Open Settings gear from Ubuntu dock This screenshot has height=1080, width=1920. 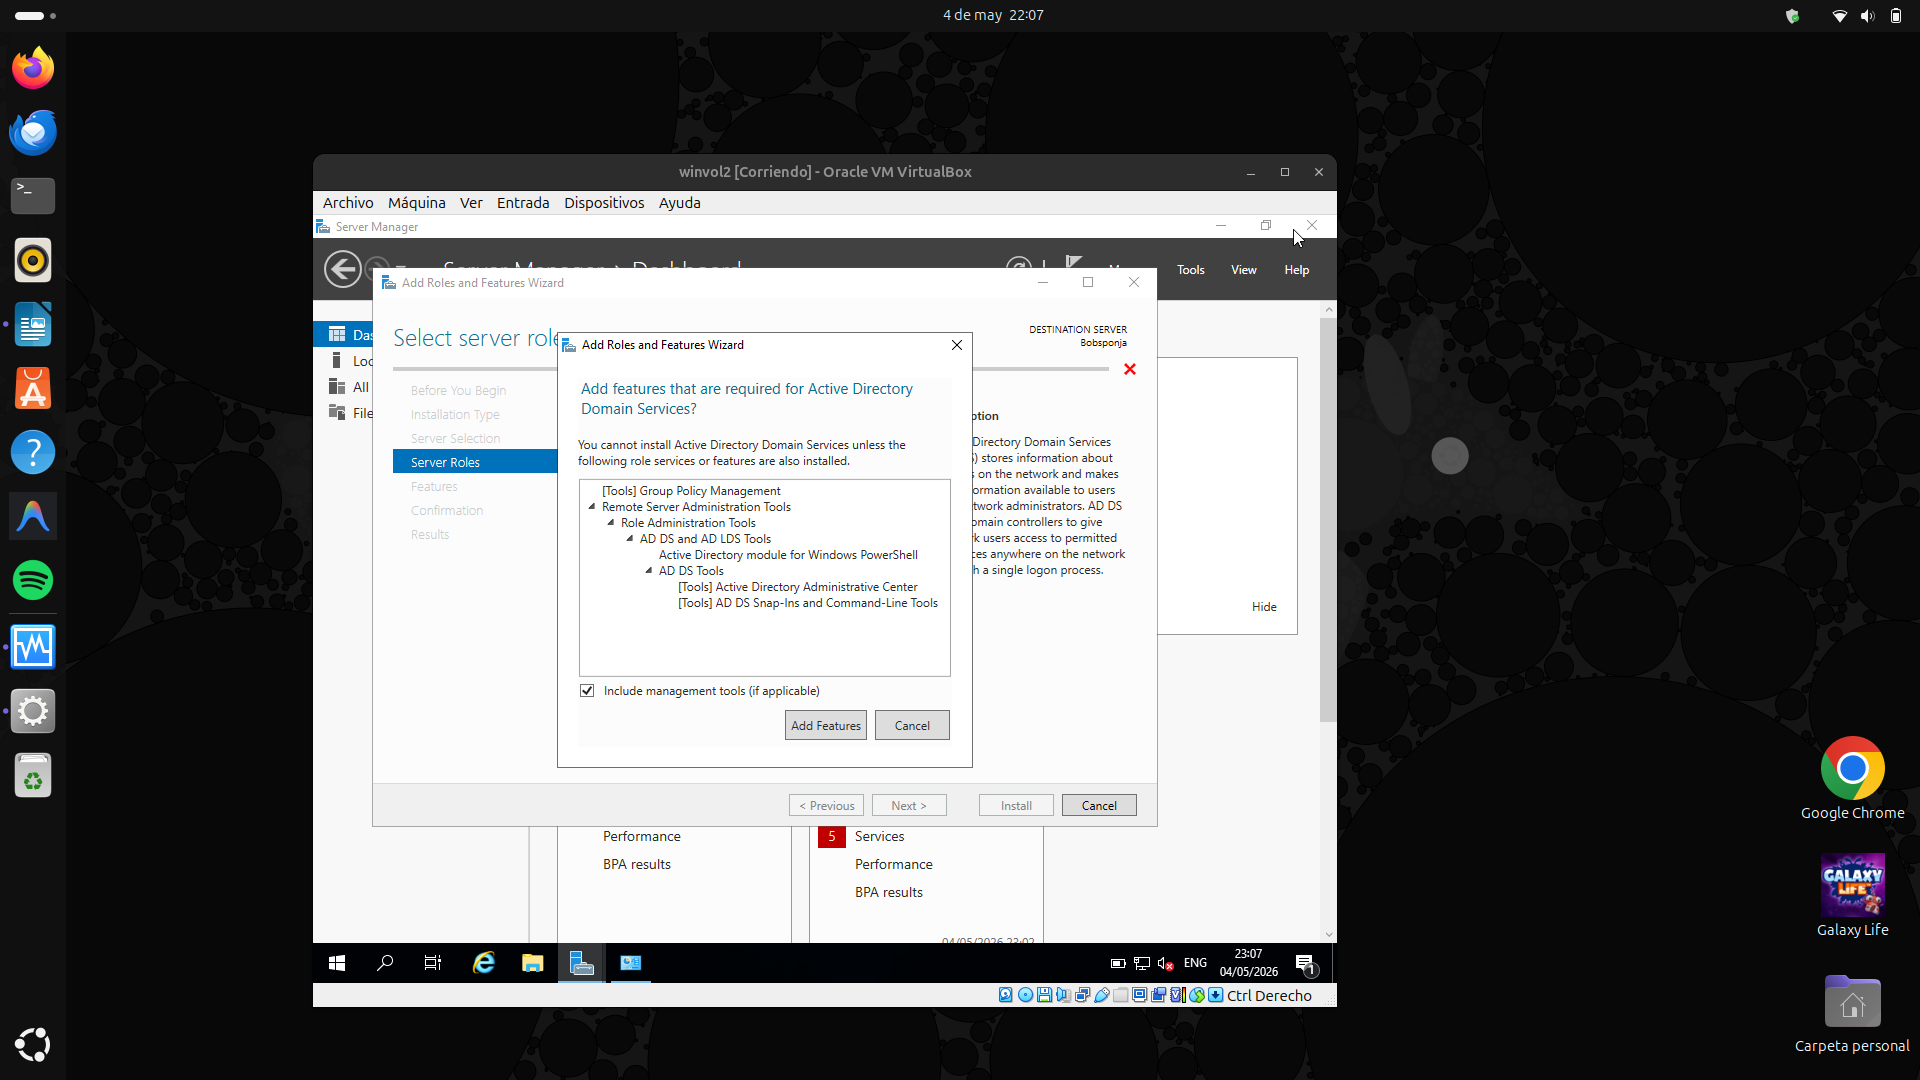33,711
